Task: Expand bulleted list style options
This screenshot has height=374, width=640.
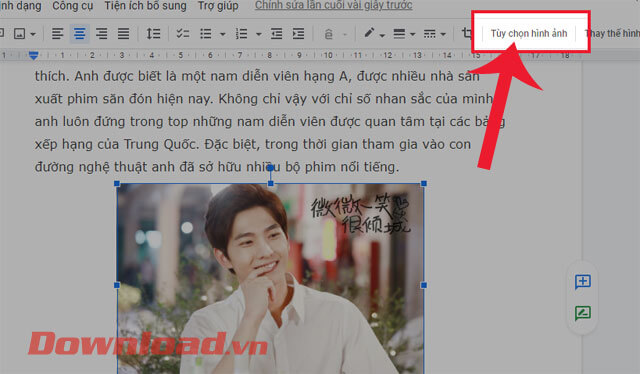Action: click(x=222, y=34)
